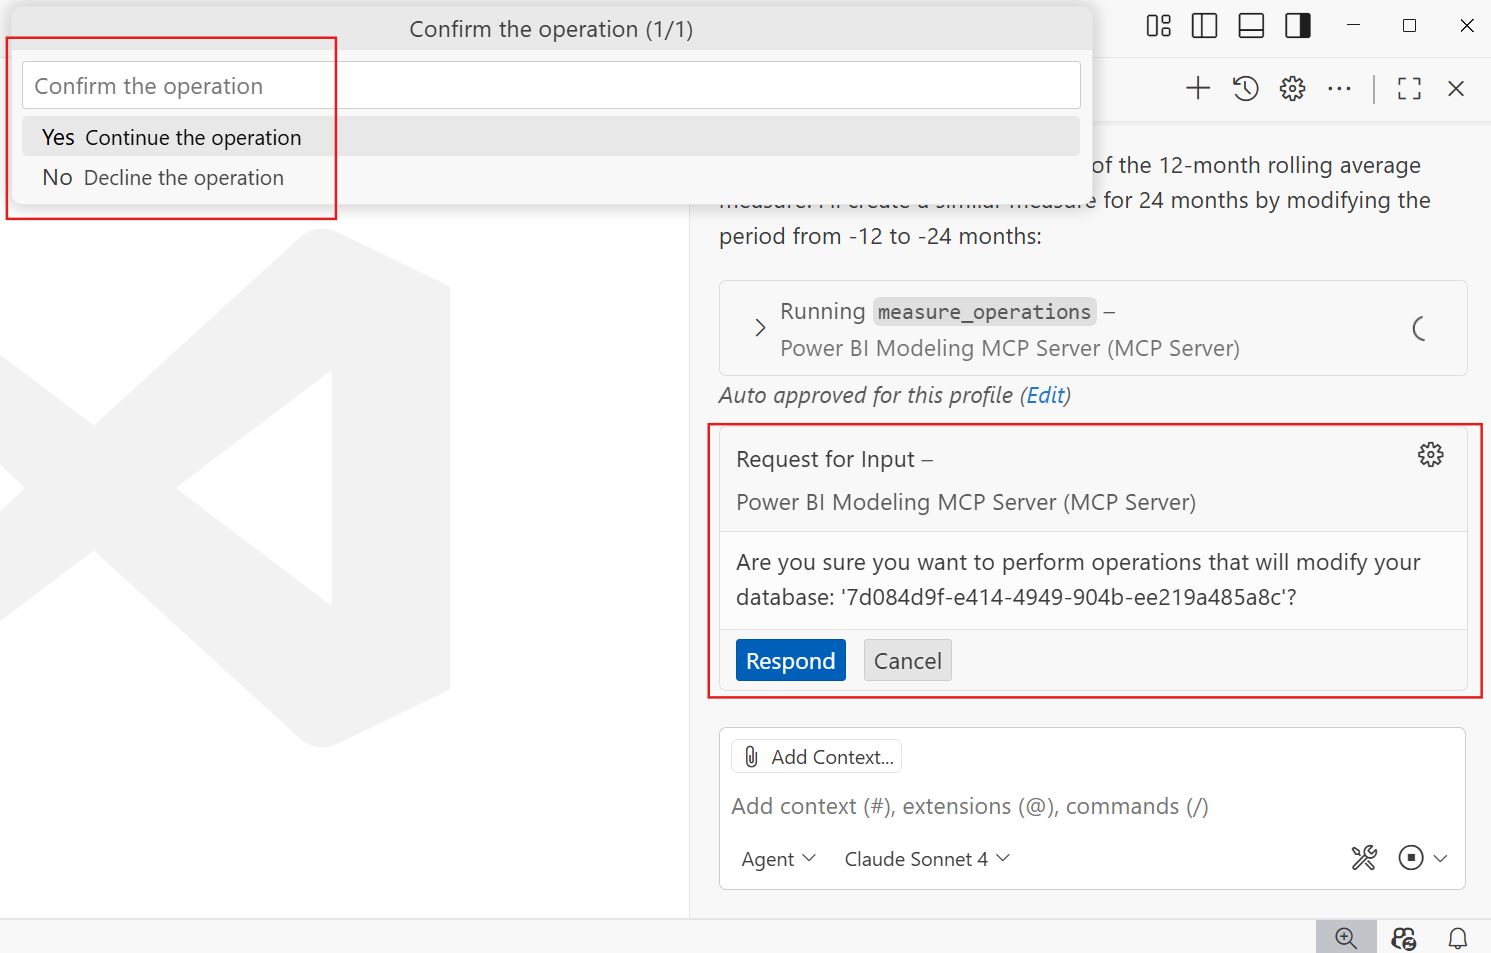1491x953 pixels.
Task: Open chat settings with the gear icon
Action: coord(1291,88)
